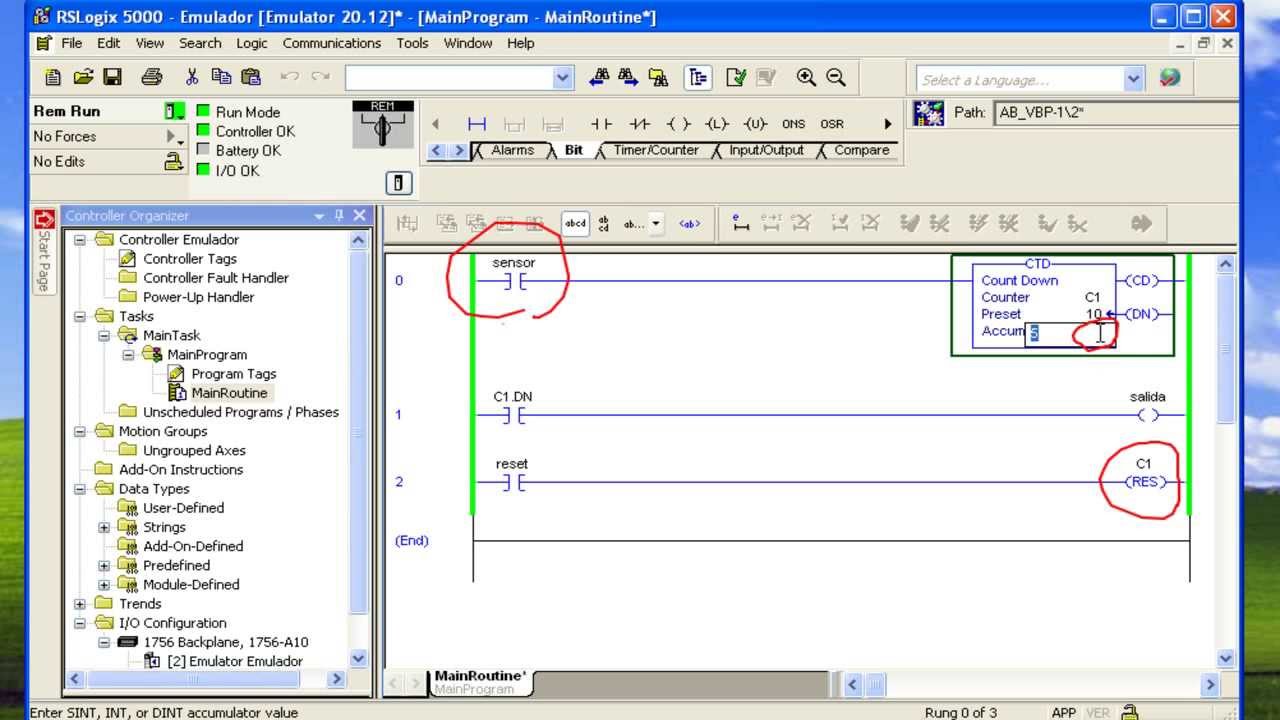
Task: Open the File menu
Action: 72,43
